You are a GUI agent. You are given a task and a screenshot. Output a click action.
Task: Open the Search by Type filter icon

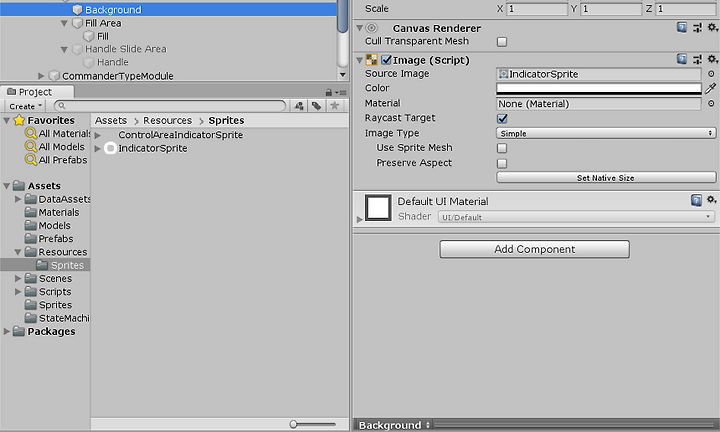[299, 106]
